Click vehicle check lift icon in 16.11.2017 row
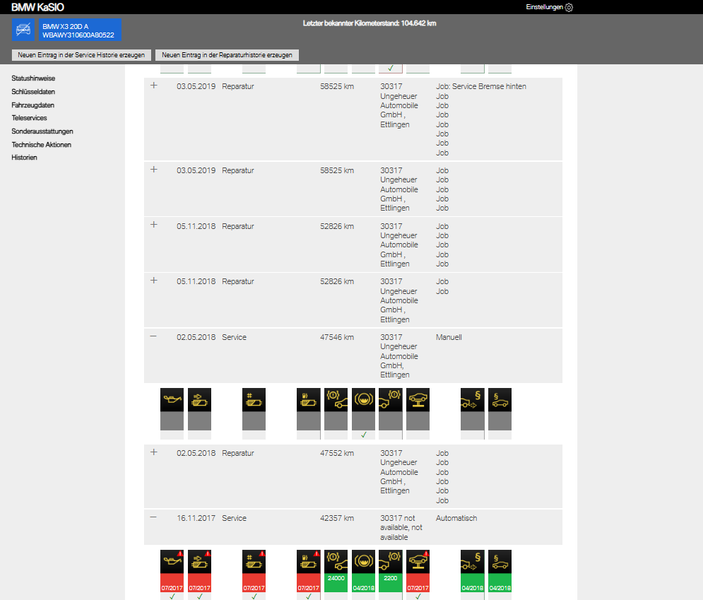Viewport: 703px width, 600px height. click(x=418, y=561)
